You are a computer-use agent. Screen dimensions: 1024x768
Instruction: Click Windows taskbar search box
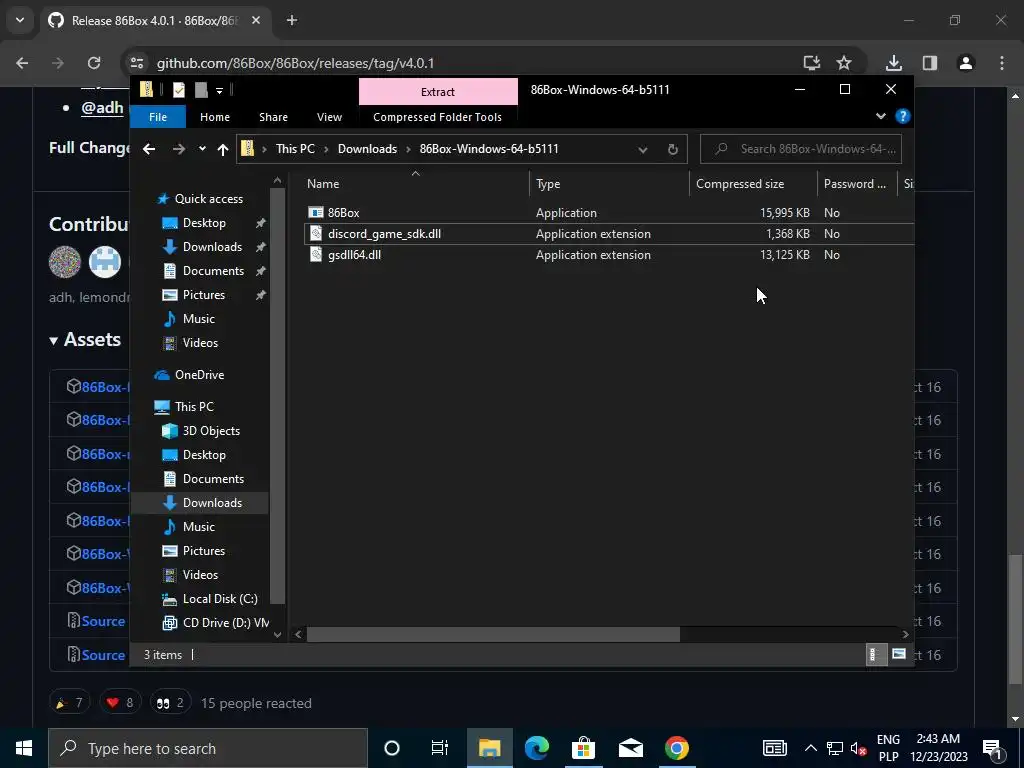(x=208, y=748)
